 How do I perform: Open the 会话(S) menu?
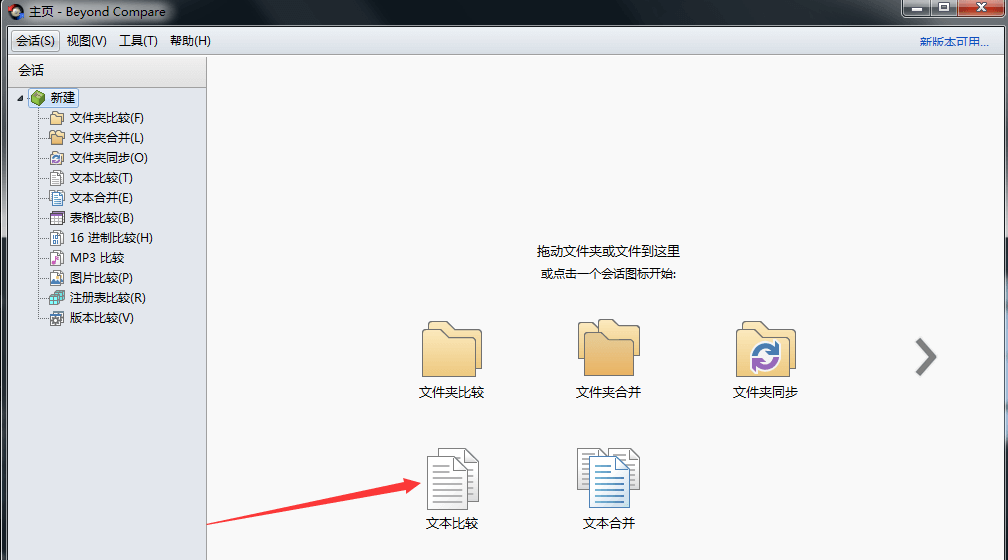pyautogui.click(x=36, y=41)
